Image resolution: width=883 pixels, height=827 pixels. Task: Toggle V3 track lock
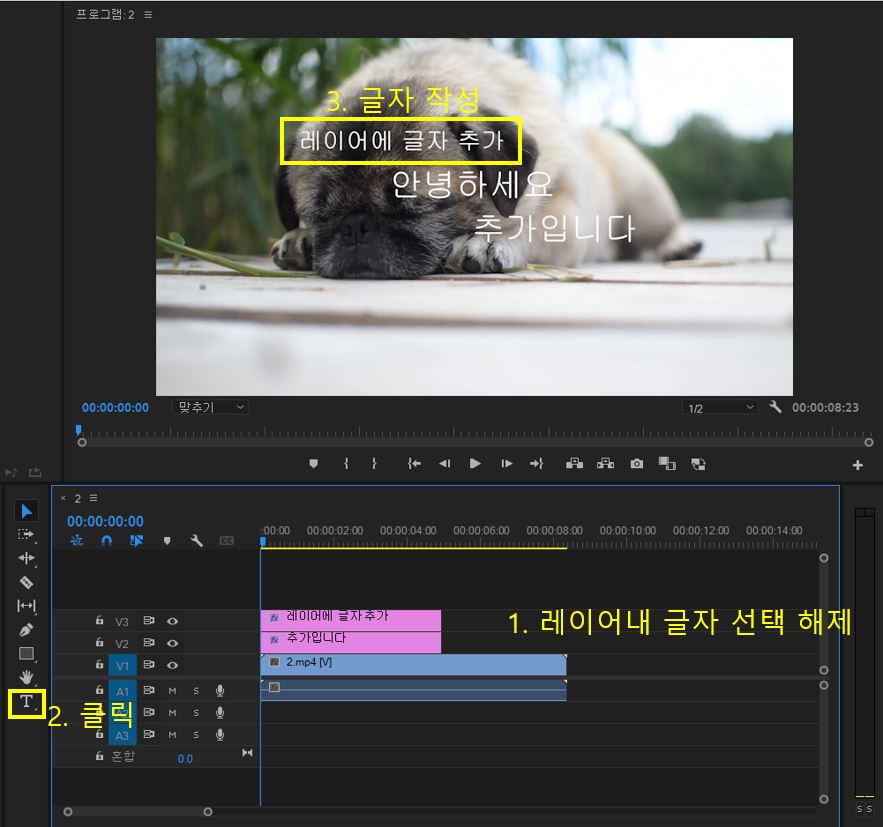[x=100, y=620]
